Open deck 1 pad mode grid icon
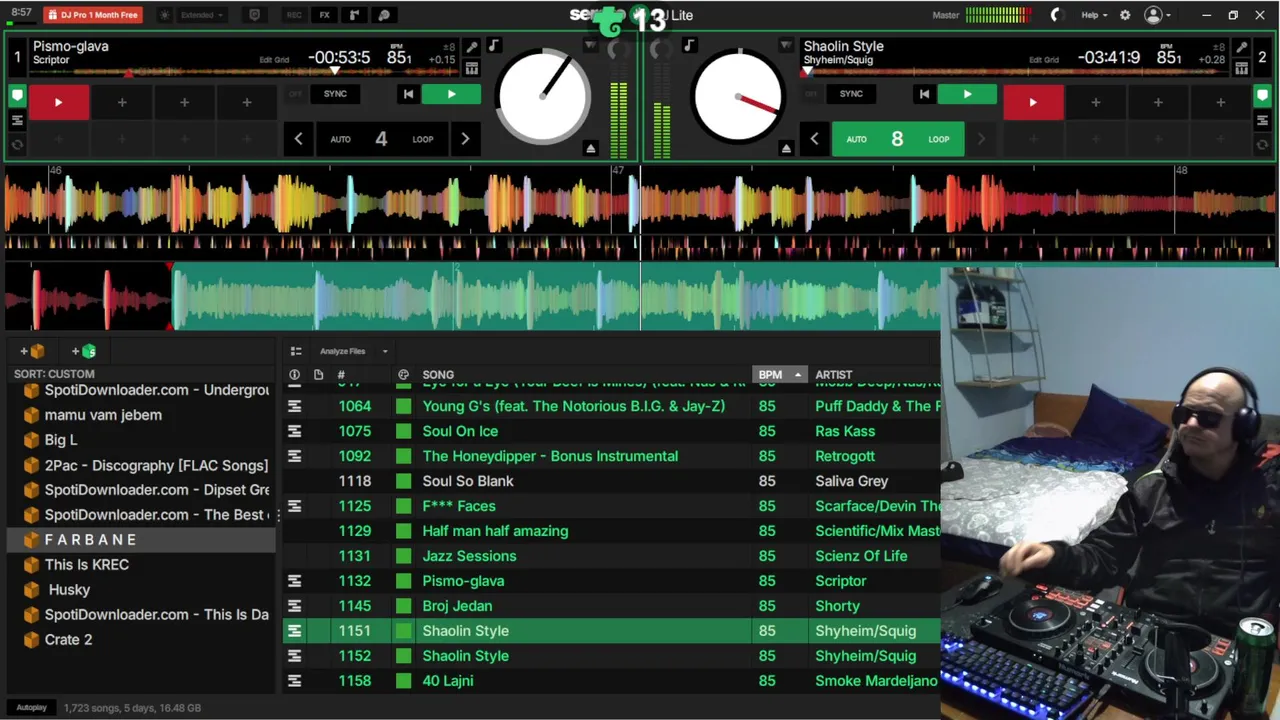Image resolution: width=1280 pixels, height=720 pixels. click(472, 68)
